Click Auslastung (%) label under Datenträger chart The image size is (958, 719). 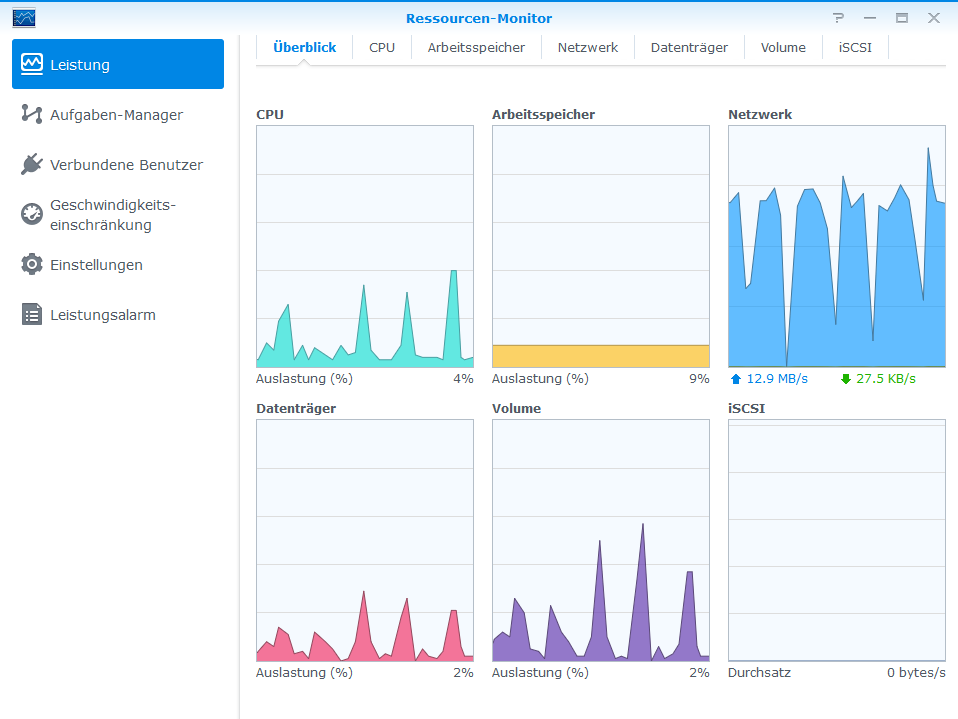click(x=304, y=673)
